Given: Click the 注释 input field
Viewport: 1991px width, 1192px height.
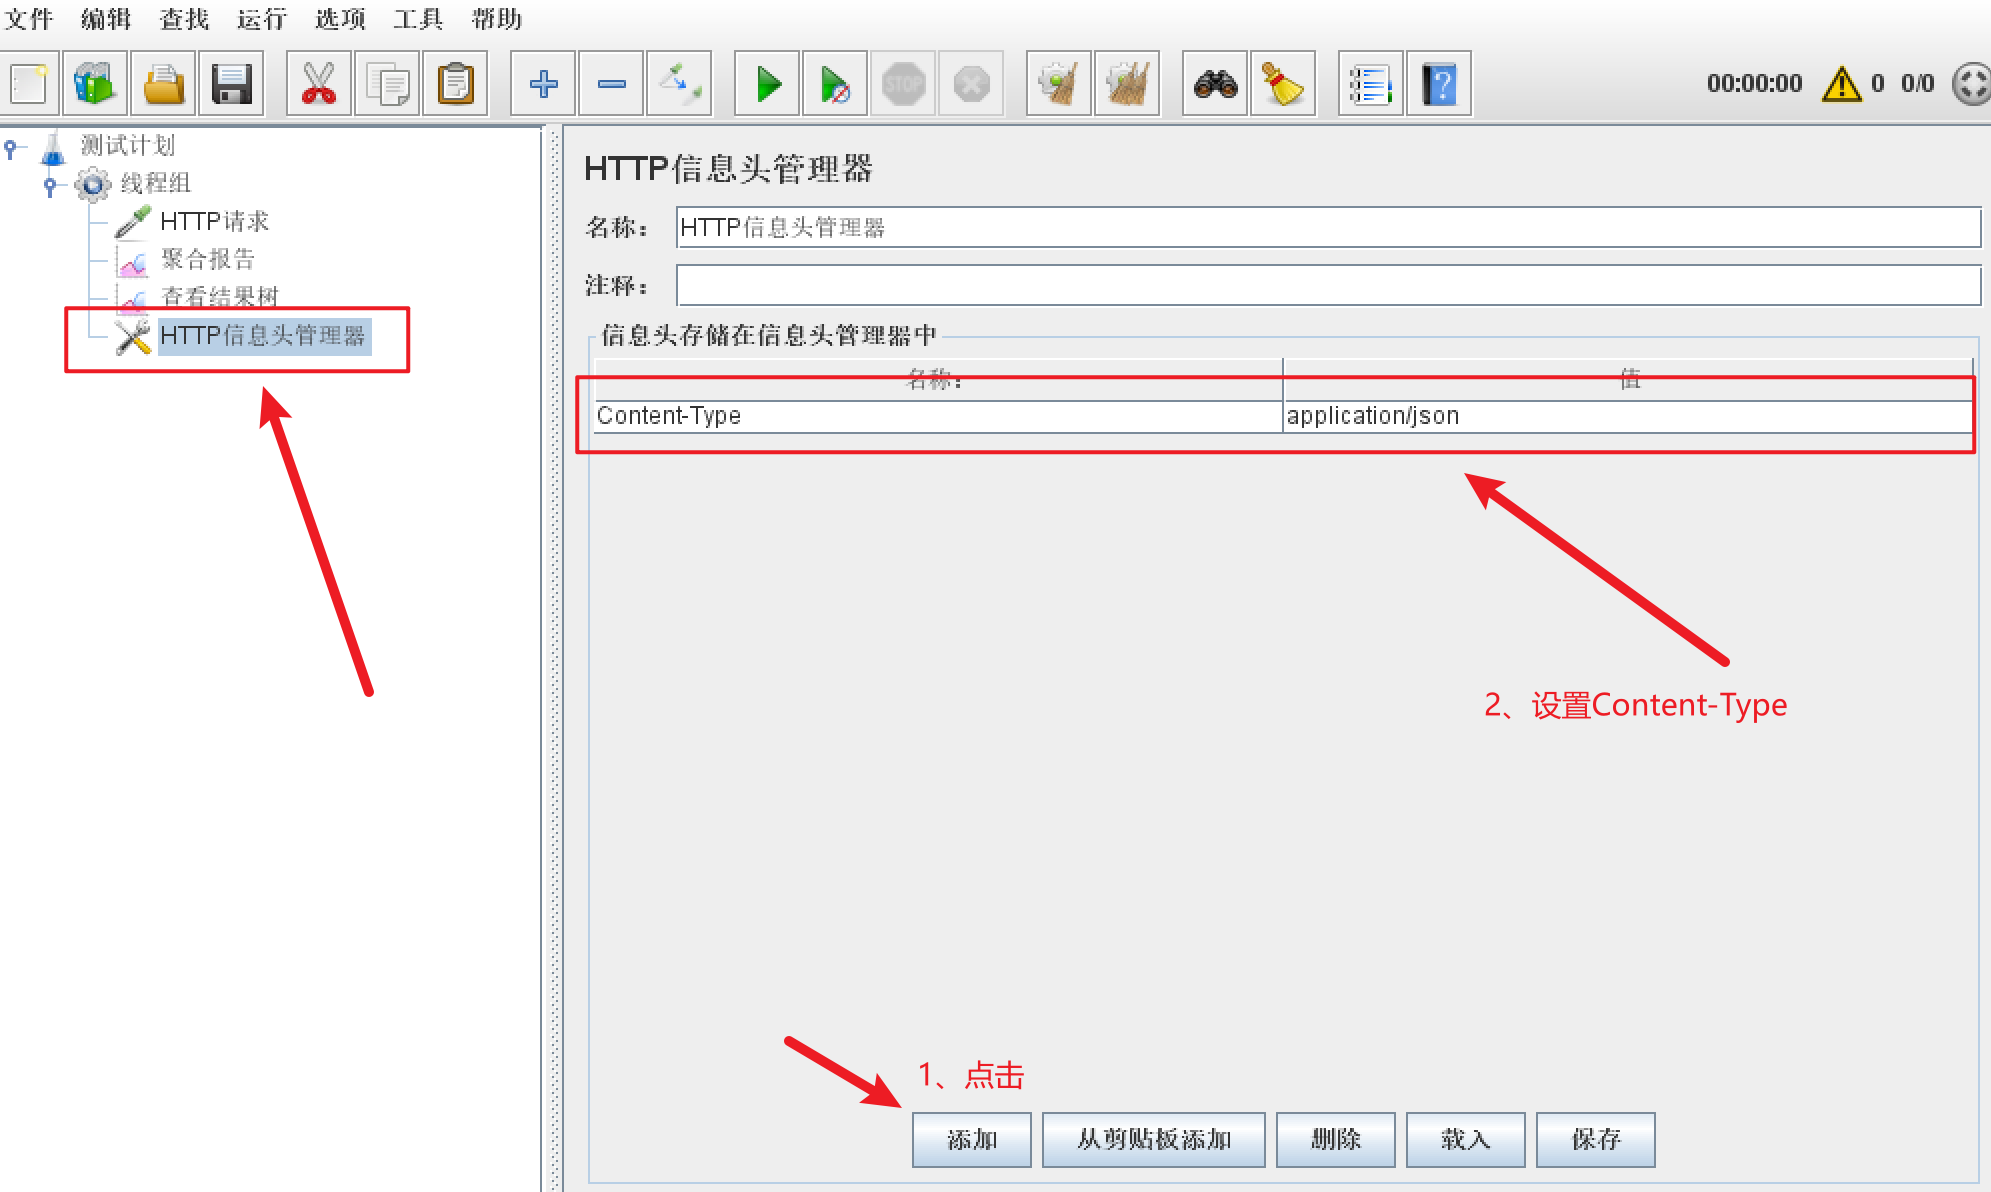Looking at the screenshot, I should pyautogui.click(x=1327, y=285).
